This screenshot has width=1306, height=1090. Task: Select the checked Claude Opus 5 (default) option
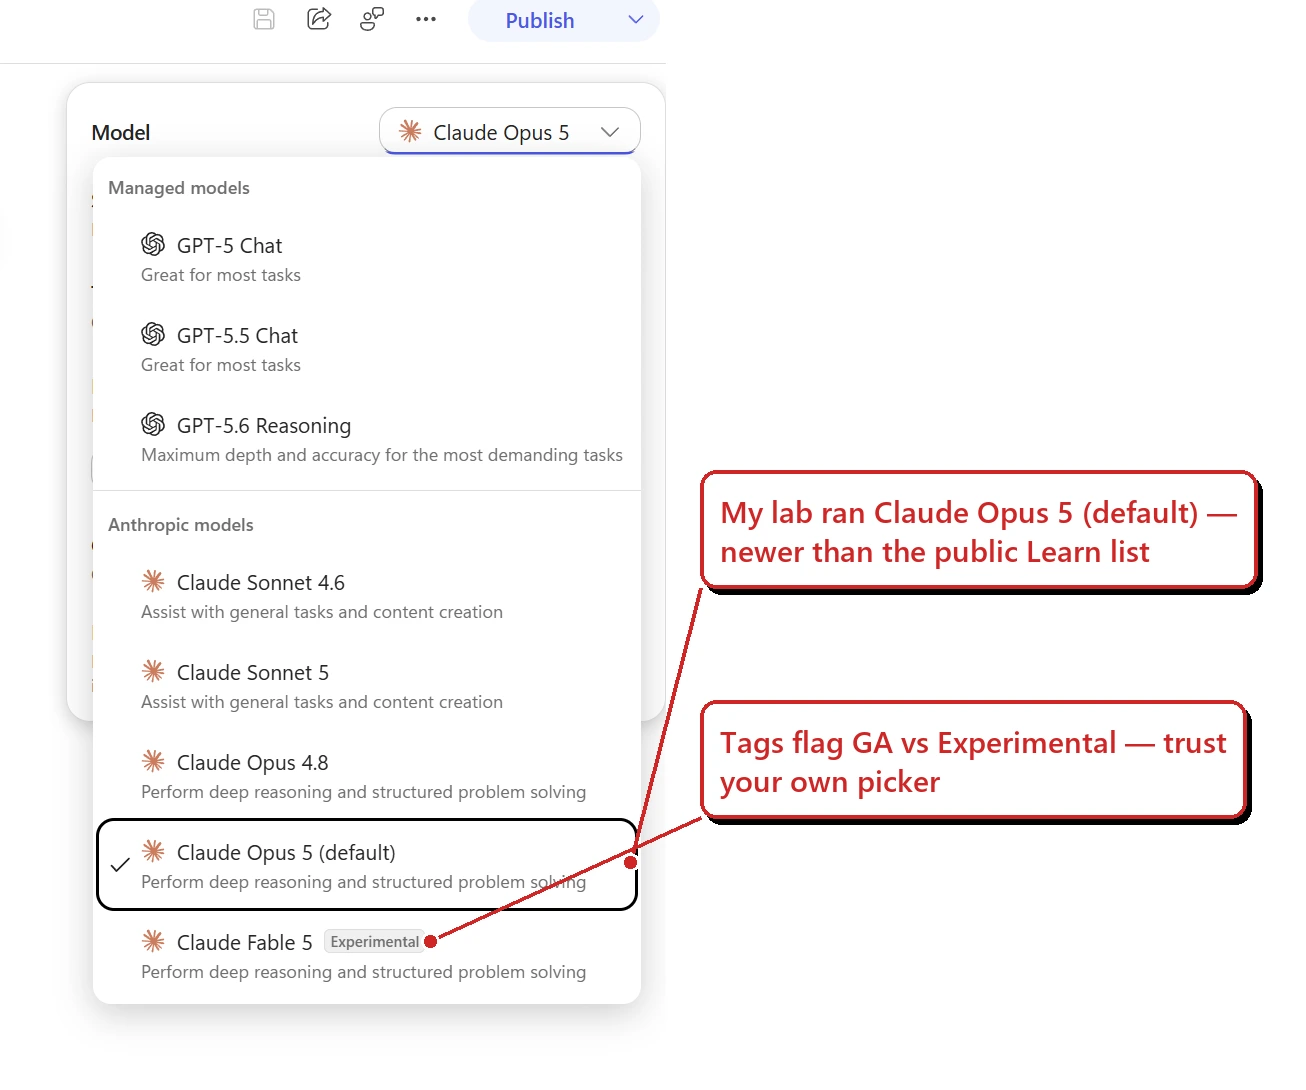[x=367, y=865]
